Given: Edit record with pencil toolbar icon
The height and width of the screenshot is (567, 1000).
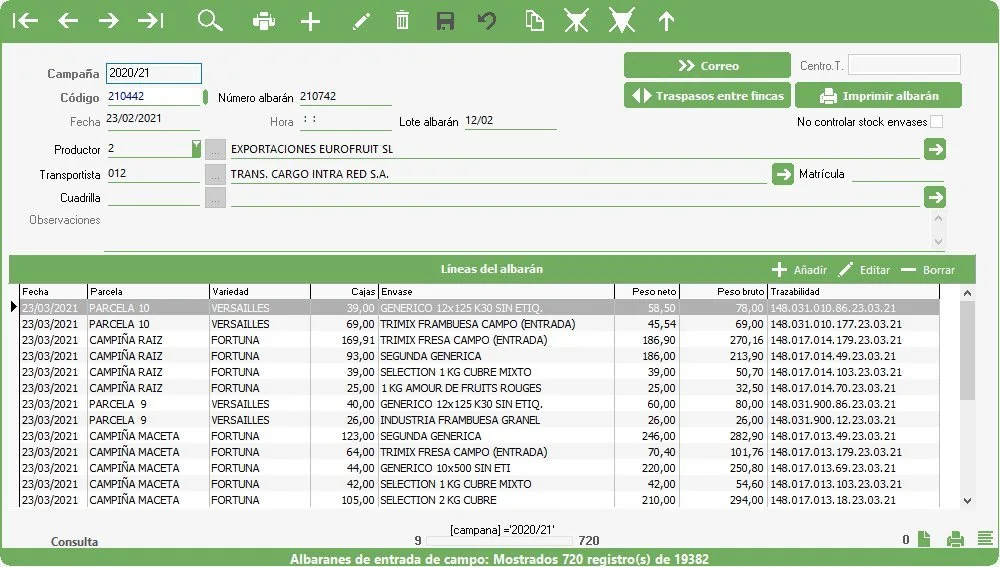Looking at the screenshot, I should [361, 22].
